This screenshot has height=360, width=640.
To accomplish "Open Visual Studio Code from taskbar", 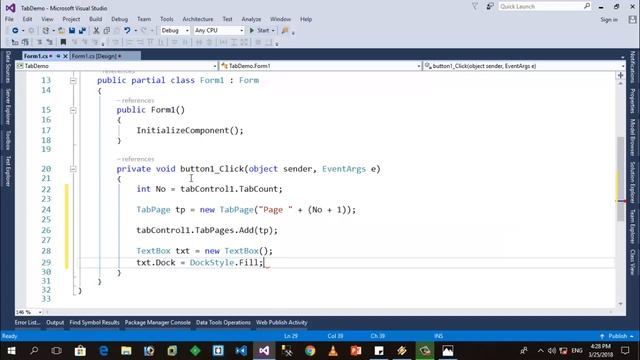I will 241,351.
